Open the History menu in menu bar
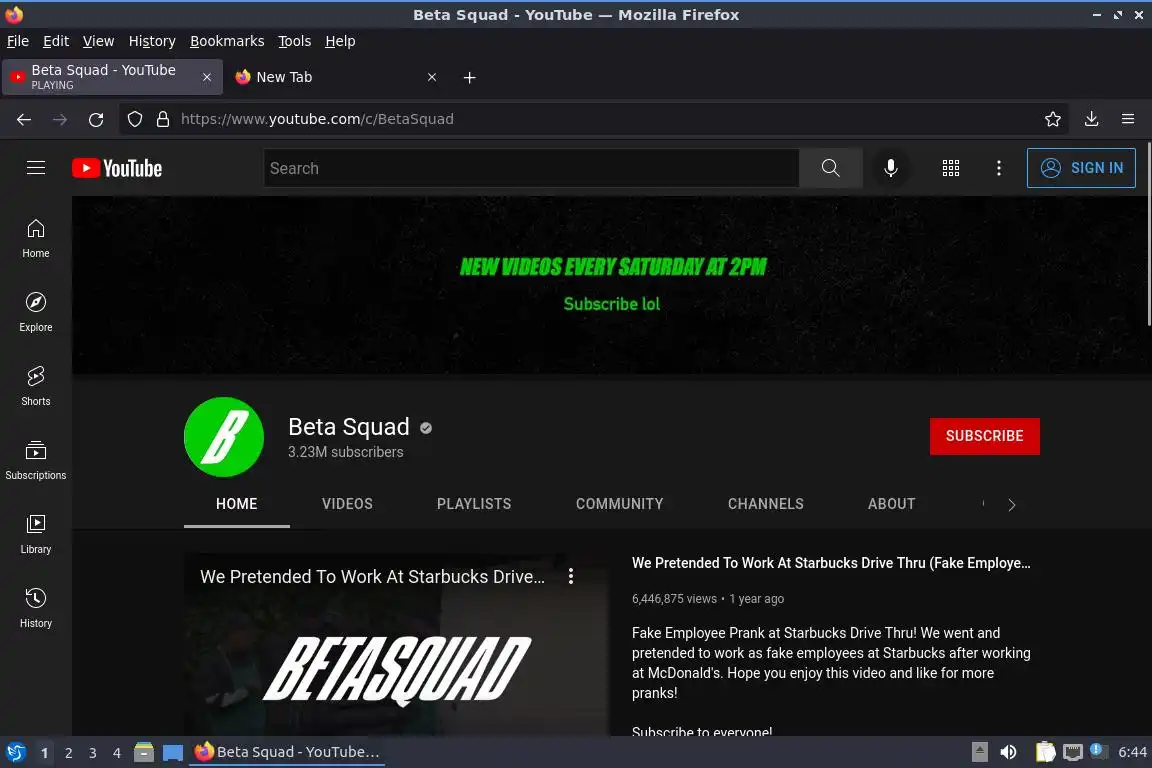Image resolution: width=1152 pixels, height=768 pixels. (152, 41)
